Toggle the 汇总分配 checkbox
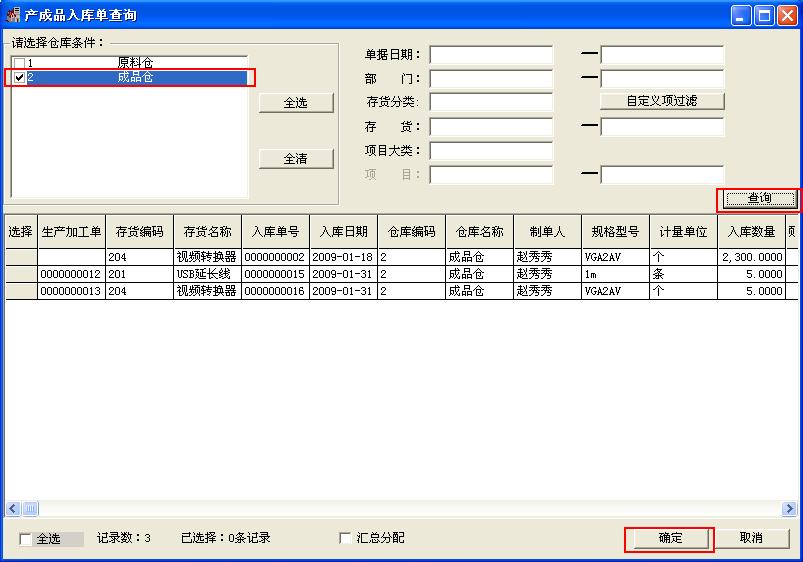This screenshot has height=562, width=803. pyautogui.click(x=345, y=537)
